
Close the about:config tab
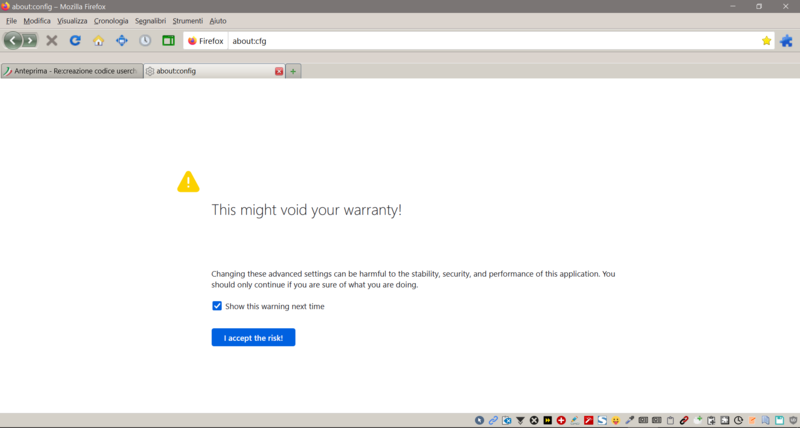coord(279,71)
